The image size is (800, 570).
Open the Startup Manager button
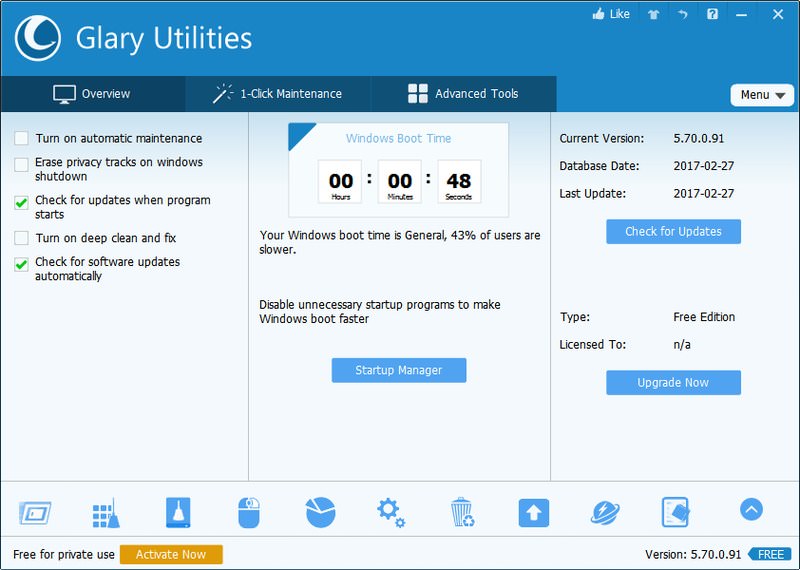pyautogui.click(x=399, y=370)
